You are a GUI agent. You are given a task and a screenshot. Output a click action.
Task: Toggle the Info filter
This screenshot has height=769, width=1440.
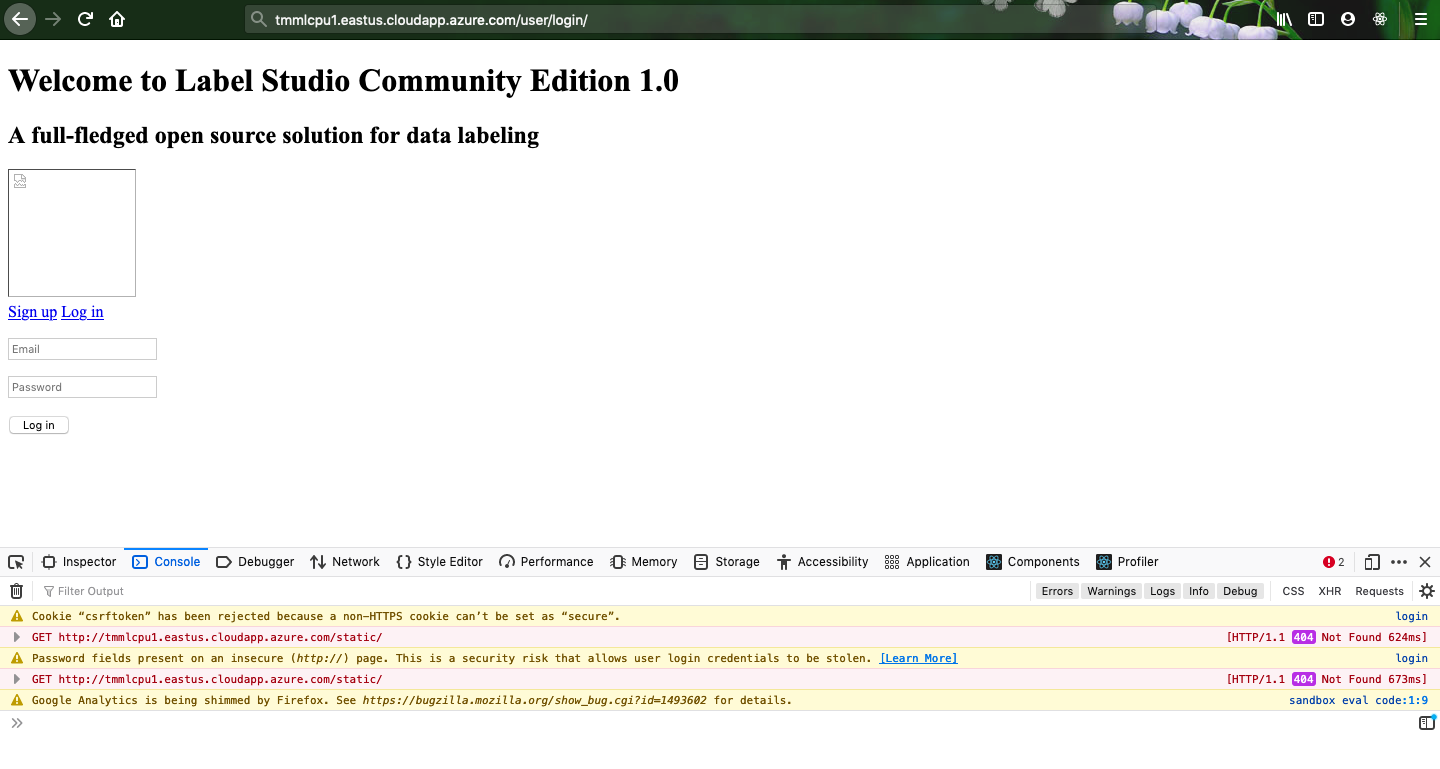(1199, 591)
